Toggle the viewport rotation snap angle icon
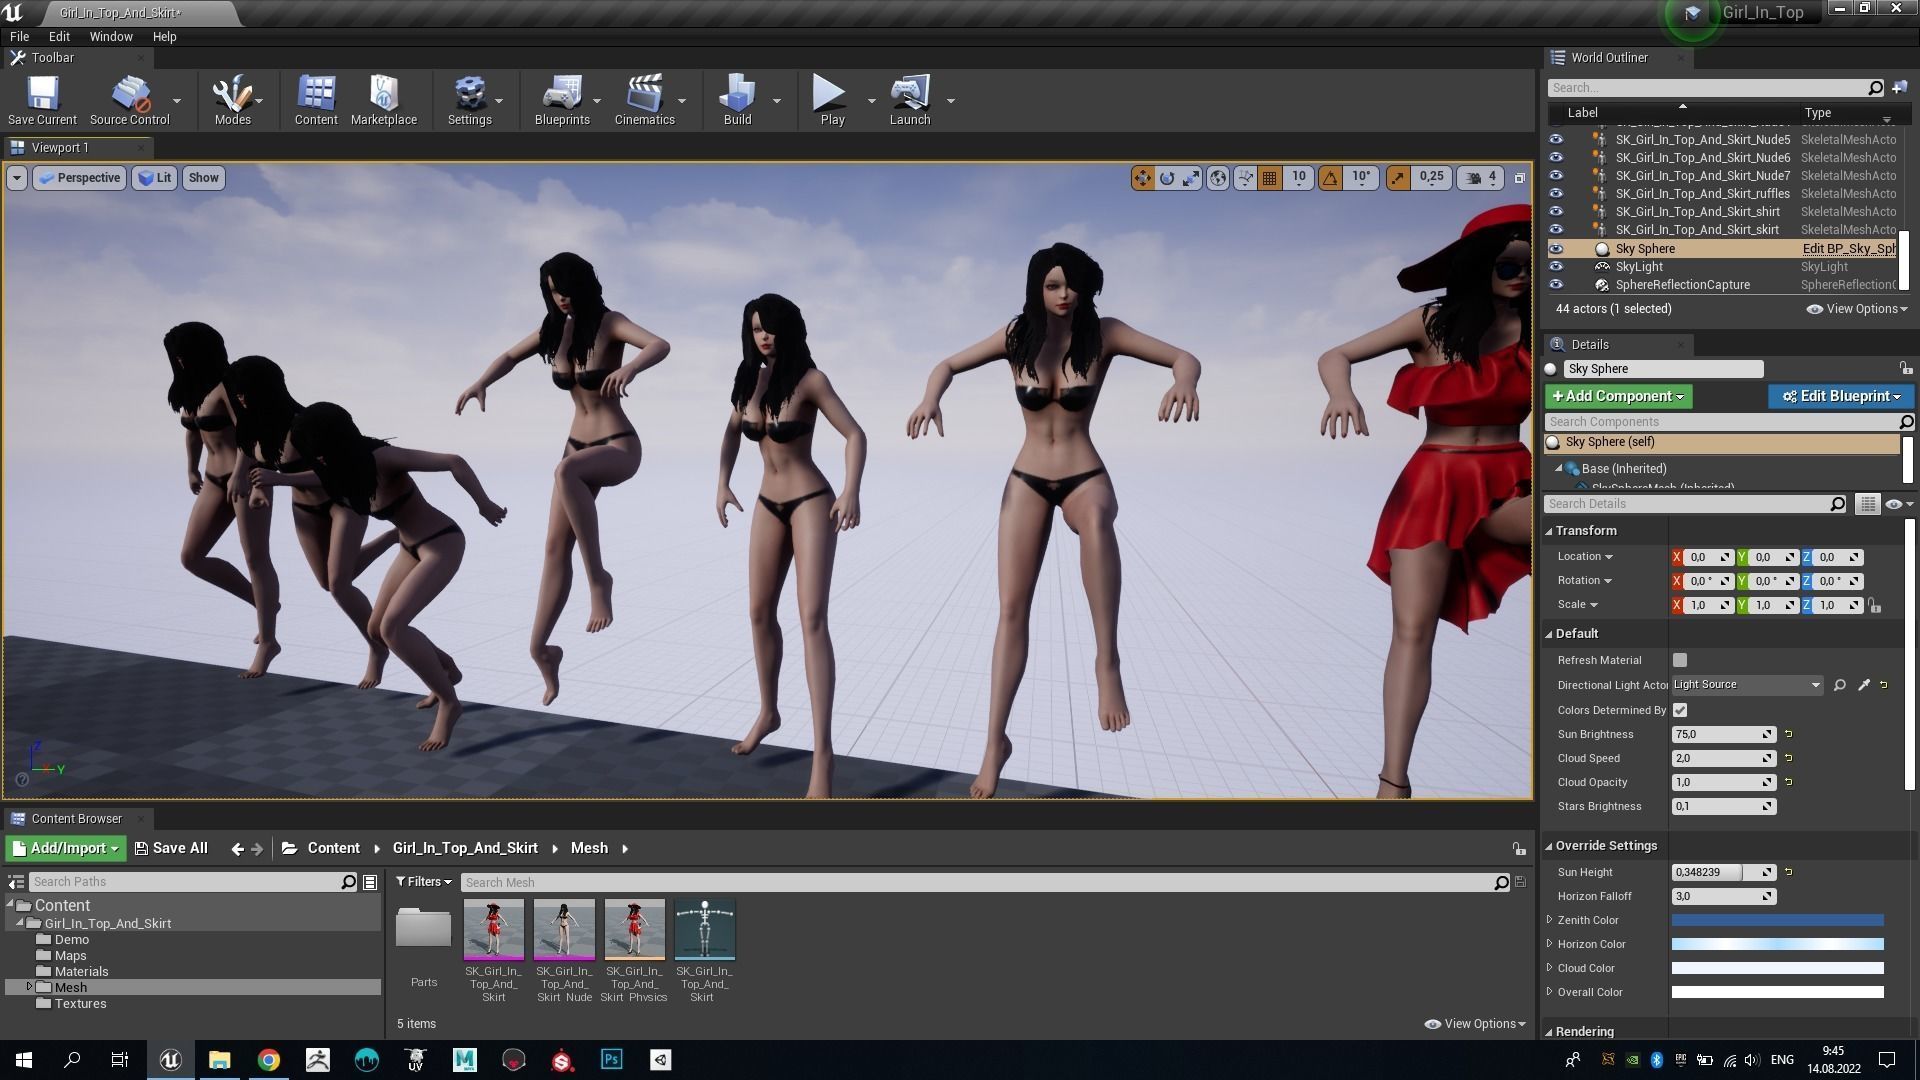This screenshot has height=1080, width=1920. coord(1330,178)
